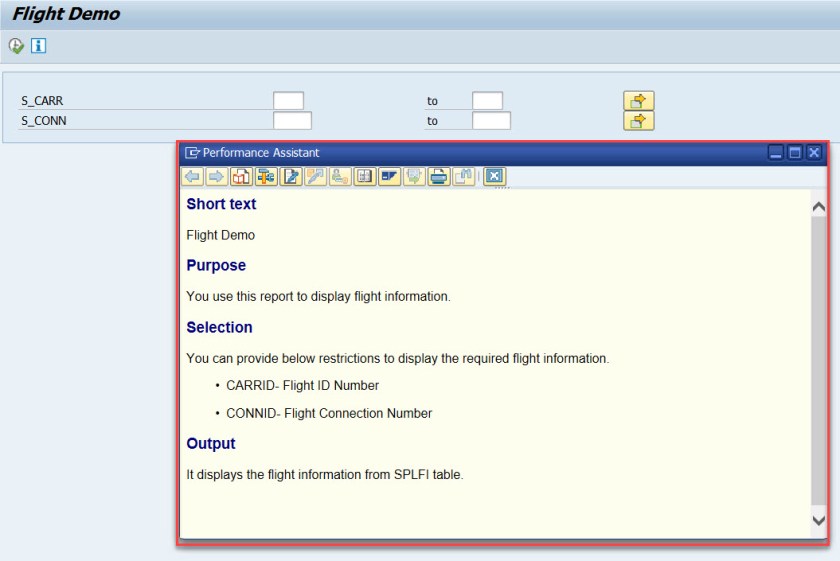This screenshot has height=561, width=840.
Task: Open Multiple Selection for S_CONN
Action: [x=638, y=121]
